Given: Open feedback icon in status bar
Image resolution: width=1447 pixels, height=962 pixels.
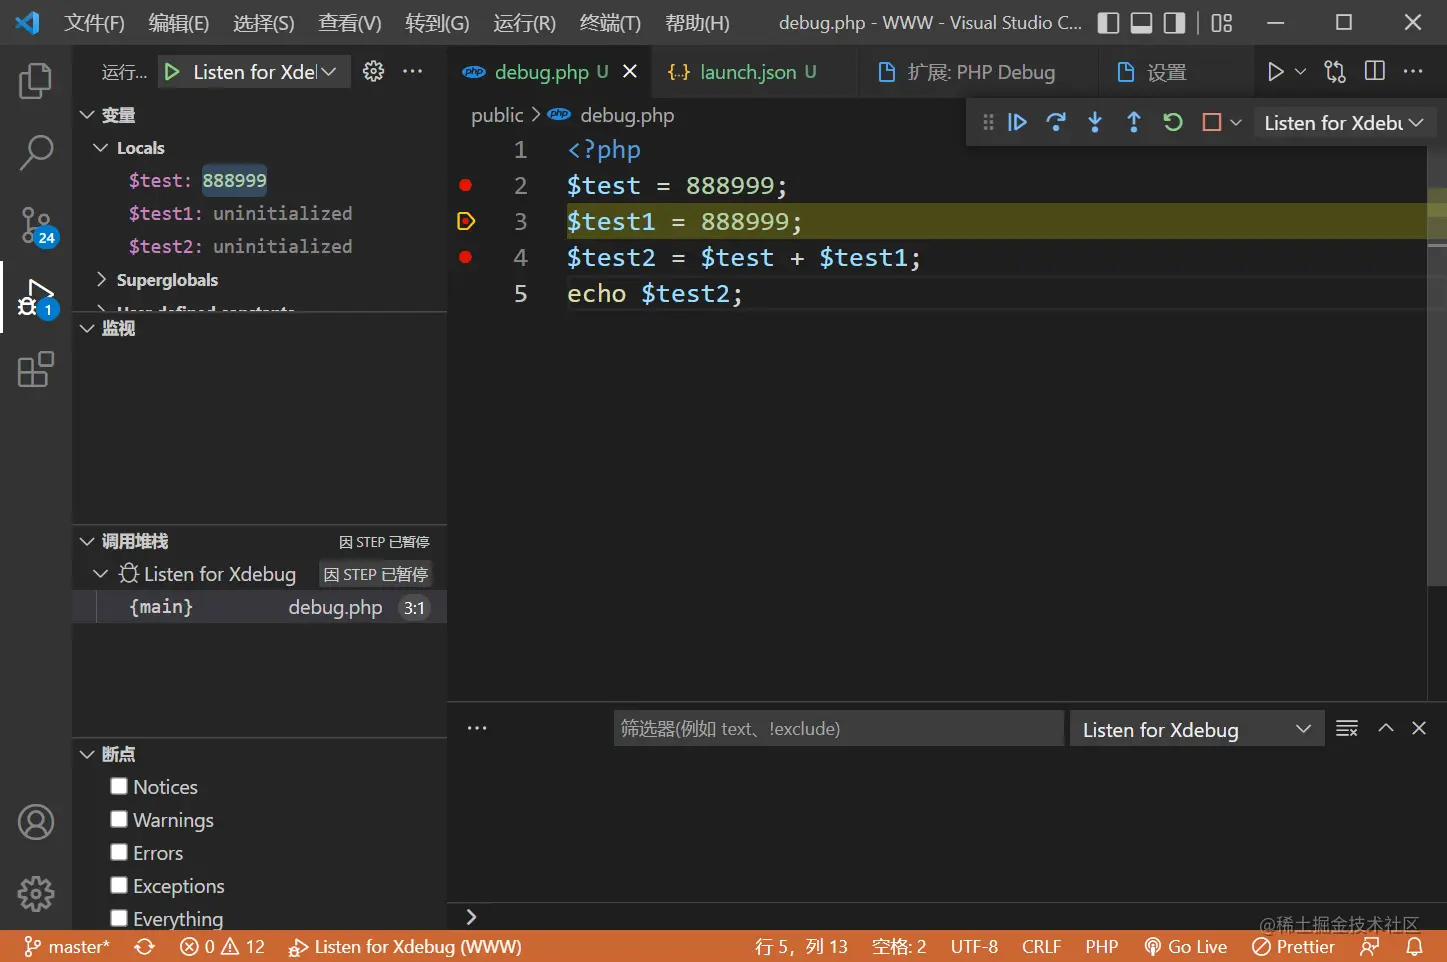Looking at the screenshot, I should tap(1370, 947).
